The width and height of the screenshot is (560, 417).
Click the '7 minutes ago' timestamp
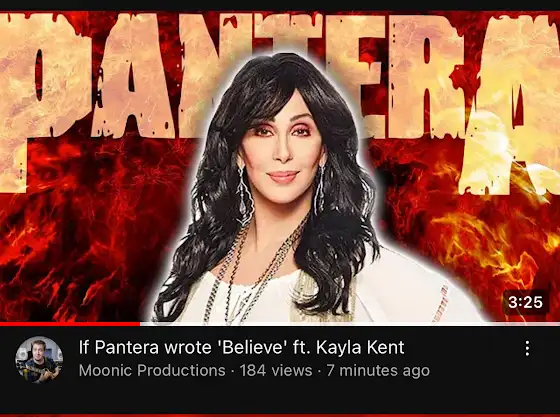[378, 371]
